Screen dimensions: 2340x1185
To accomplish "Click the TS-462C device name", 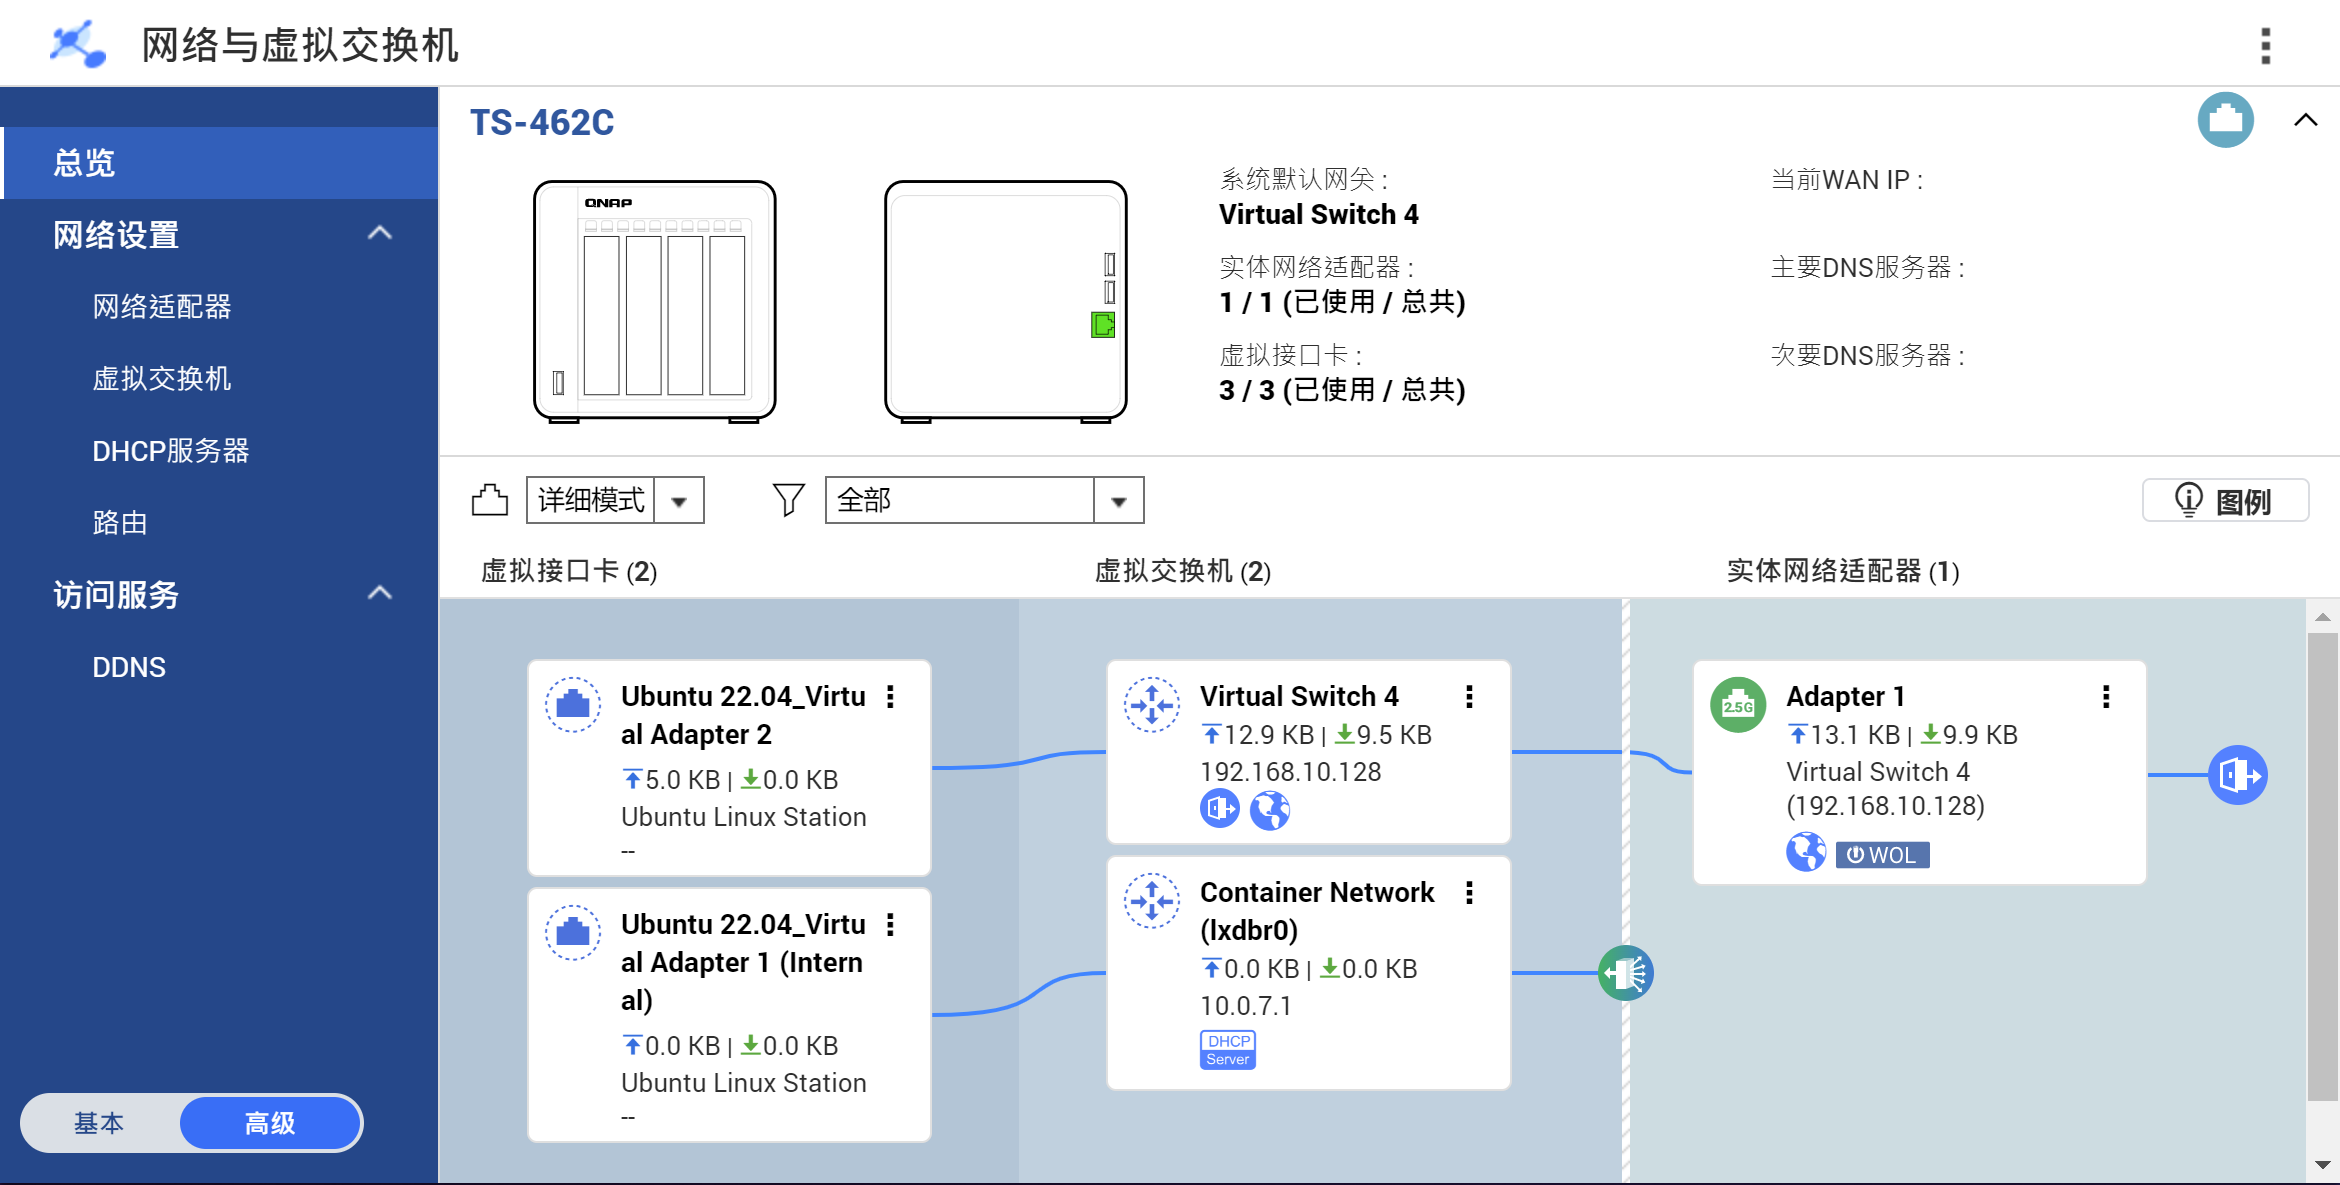I will point(542,122).
